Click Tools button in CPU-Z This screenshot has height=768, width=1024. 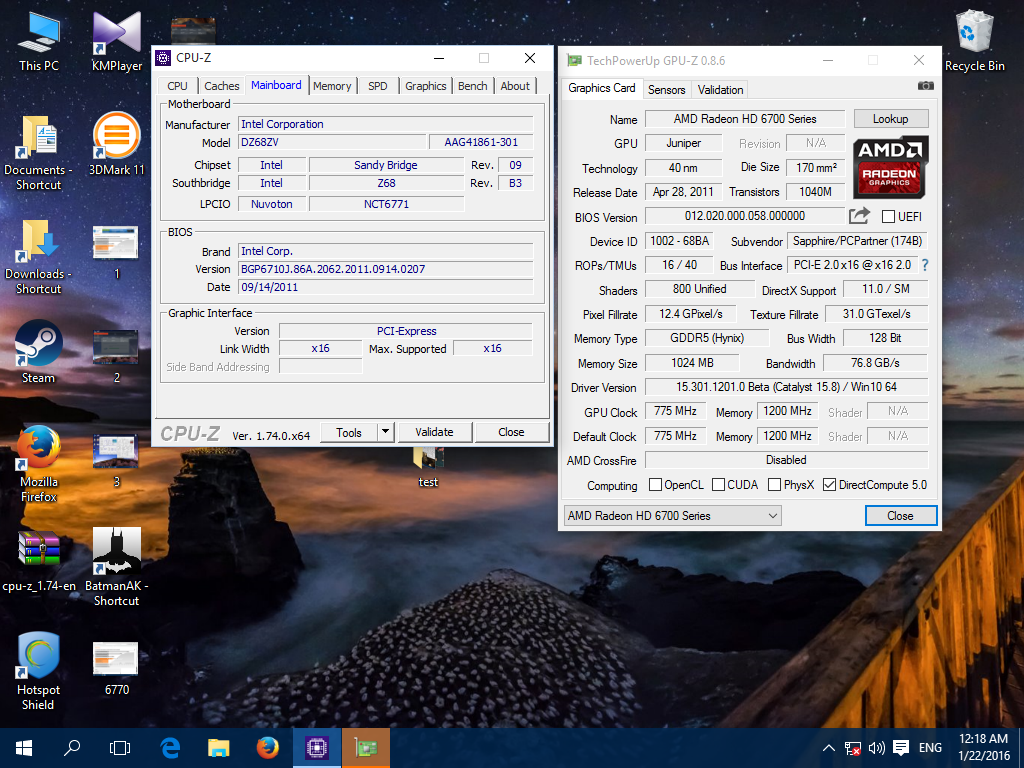point(349,432)
